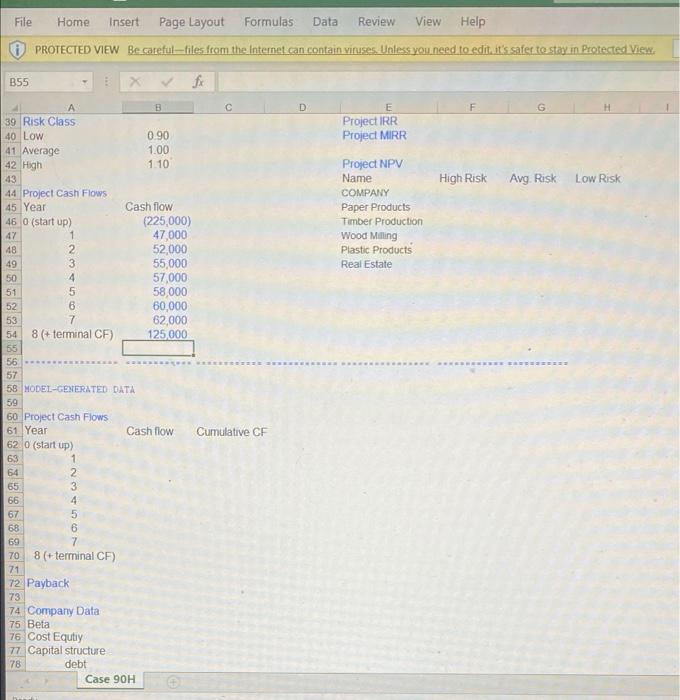Click the New Sheet plus icon
Image resolution: width=680 pixels, height=700 pixels.
(173, 682)
